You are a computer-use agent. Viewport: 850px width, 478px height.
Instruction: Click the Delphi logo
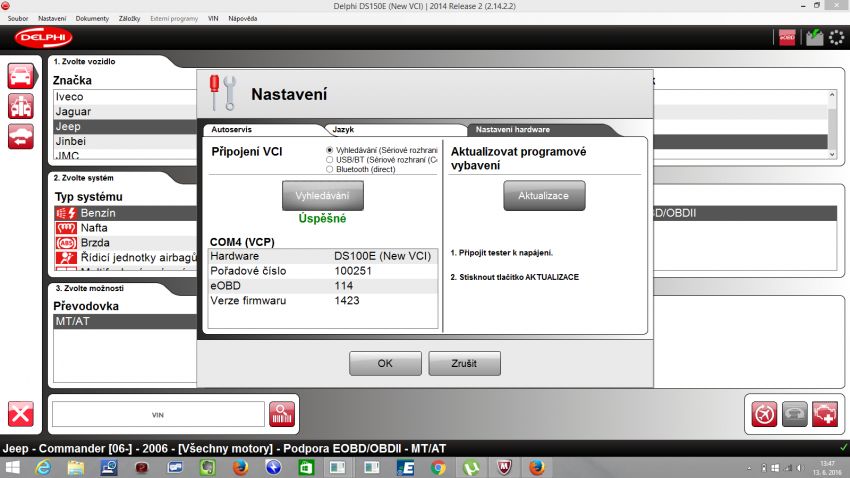click(x=43, y=37)
